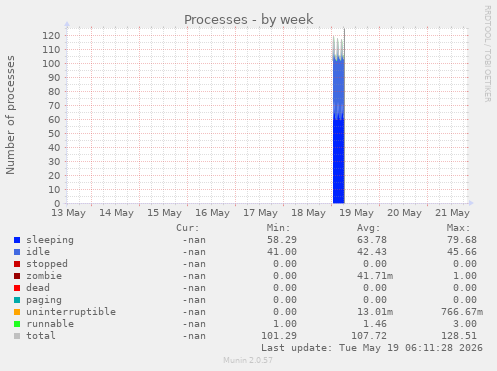Image resolution: width=497 pixels, height=371 pixels.
Task: Click total minimum value 101.29
Action: [279, 336]
